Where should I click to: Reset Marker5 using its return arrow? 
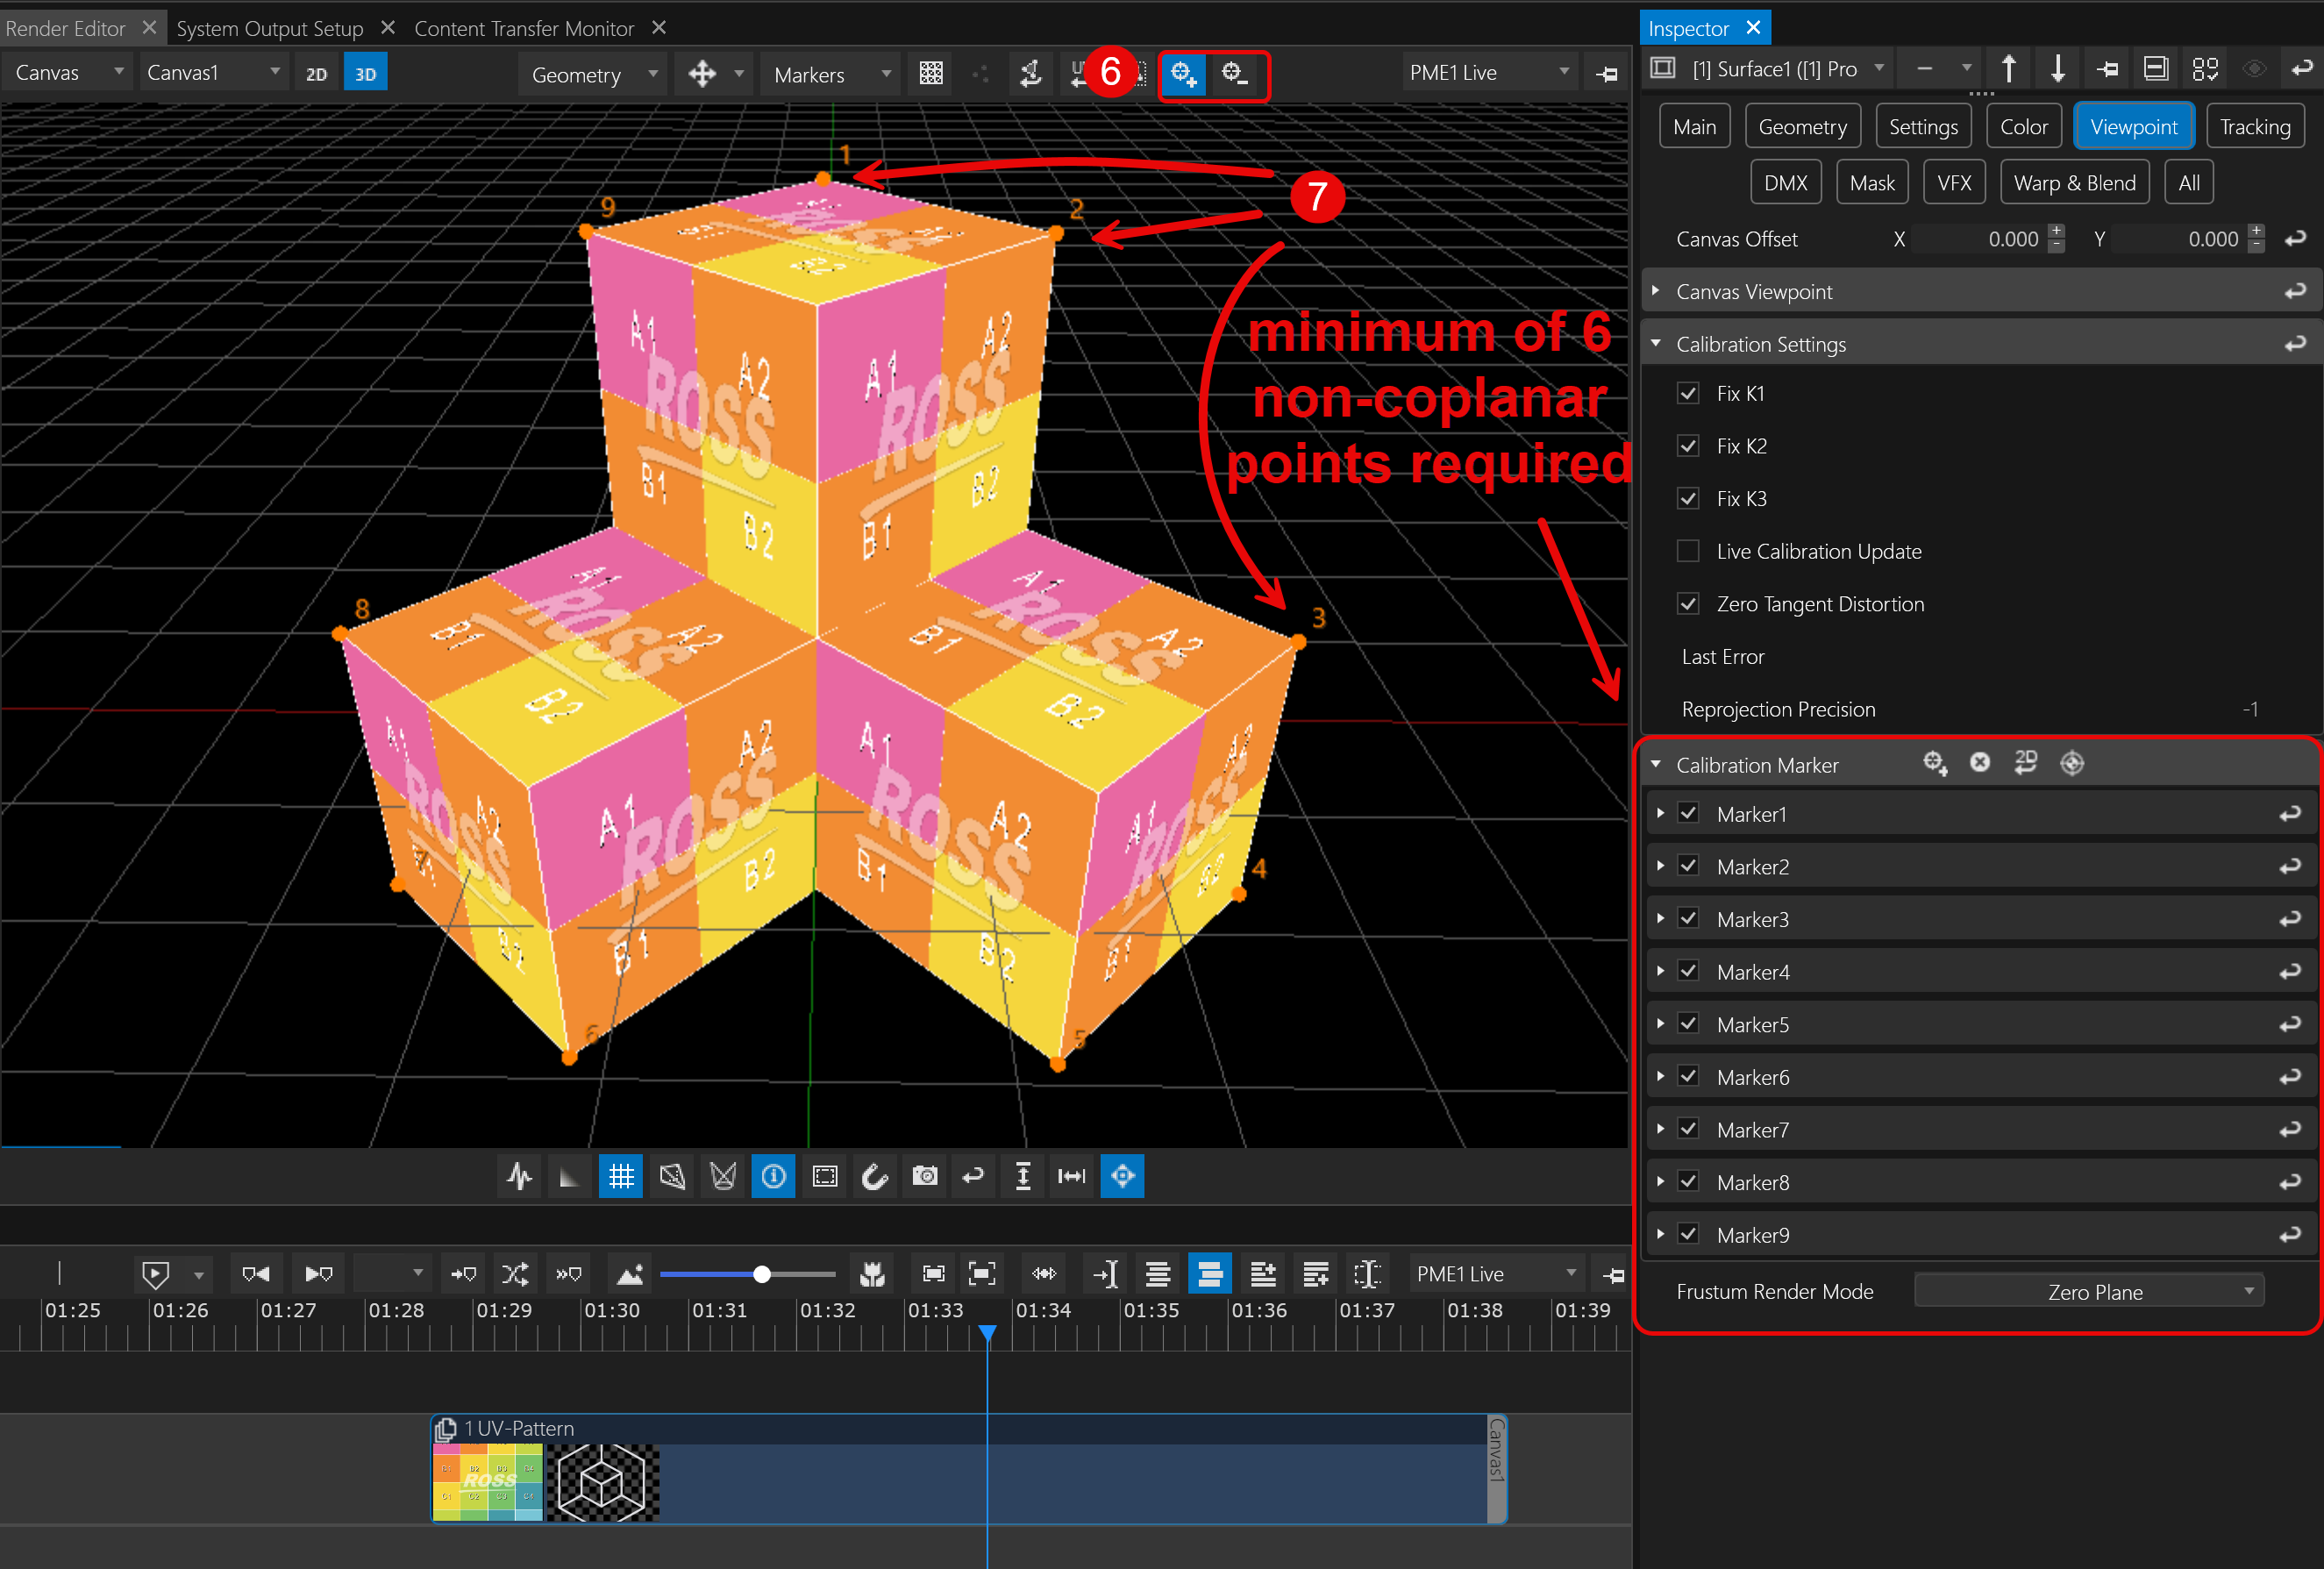[x=2289, y=1024]
